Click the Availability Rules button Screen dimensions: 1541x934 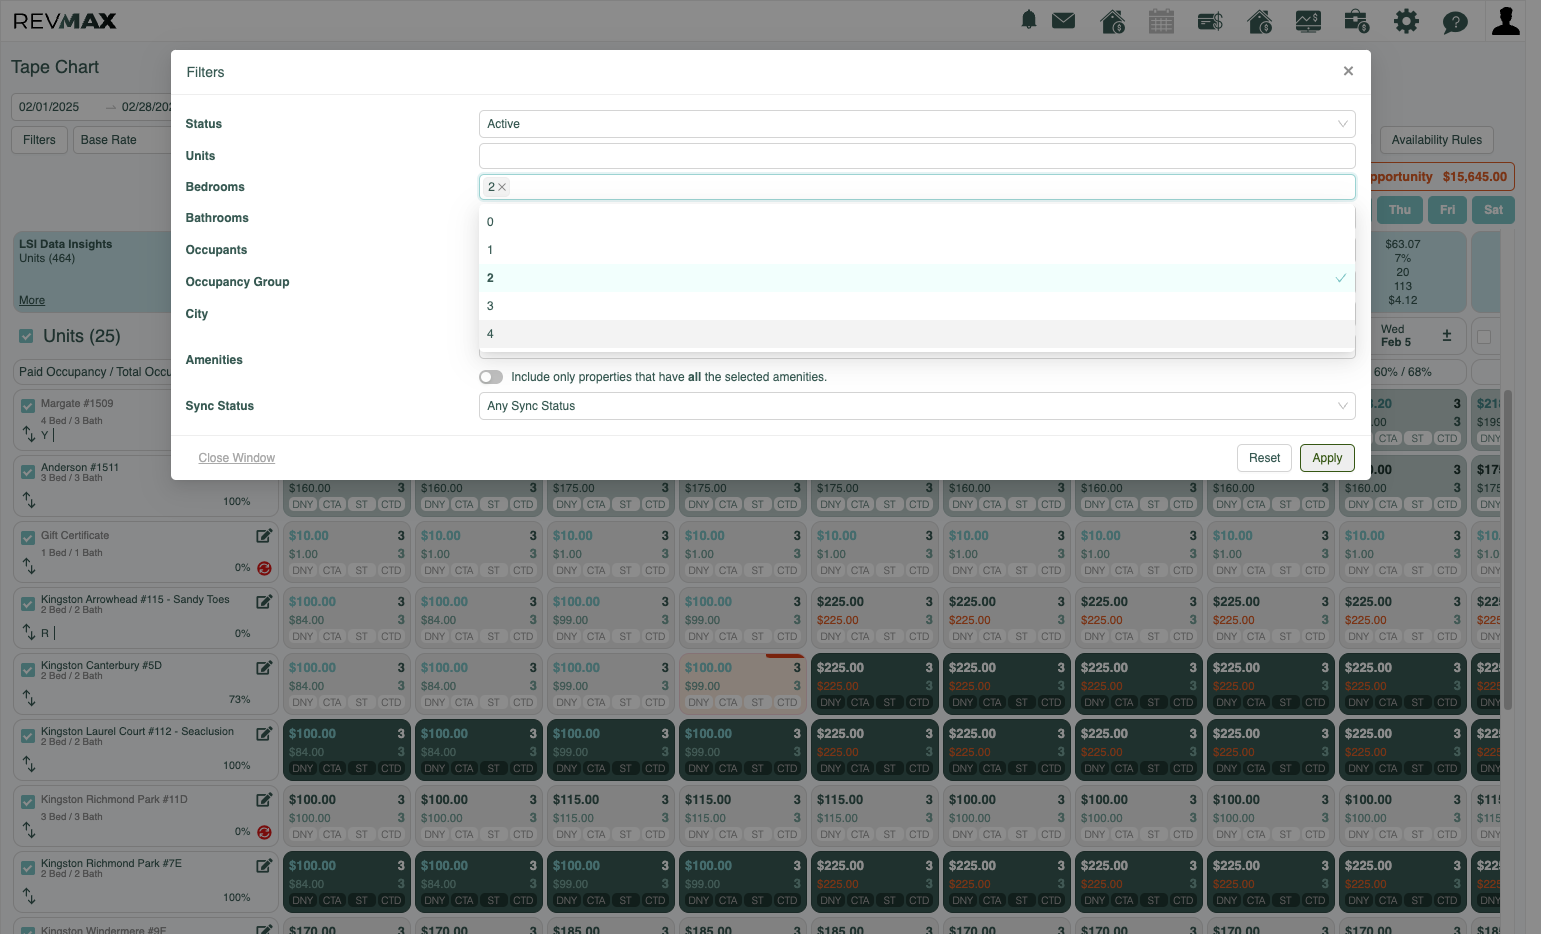(1436, 140)
